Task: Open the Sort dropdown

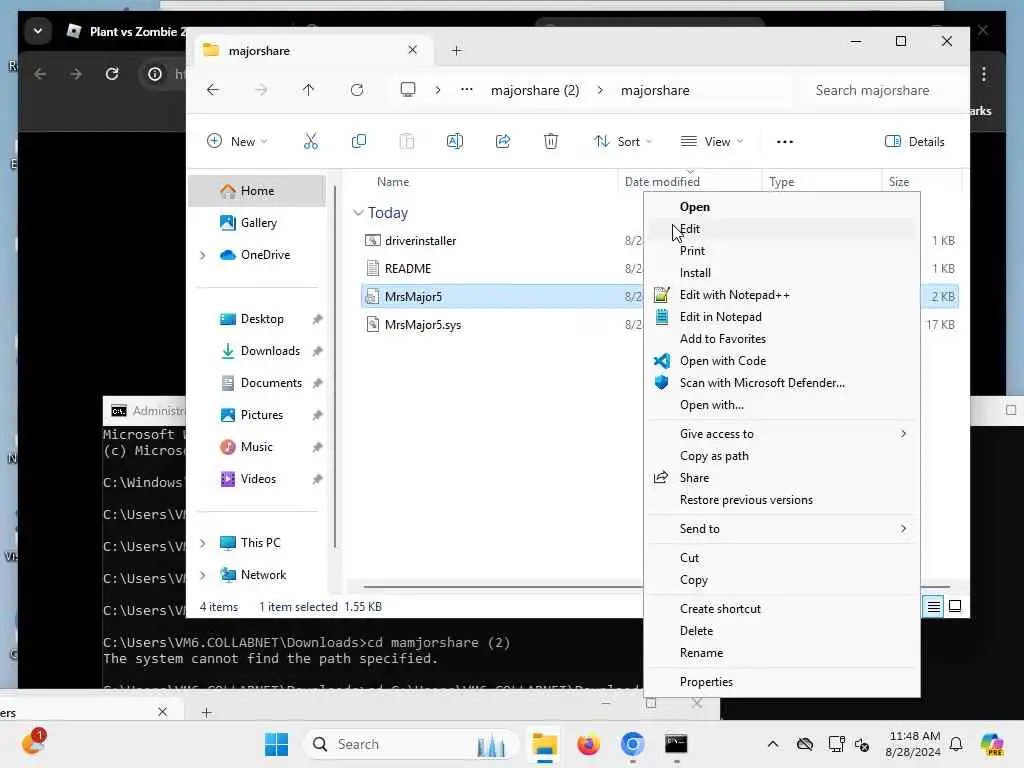Action: [x=623, y=142]
